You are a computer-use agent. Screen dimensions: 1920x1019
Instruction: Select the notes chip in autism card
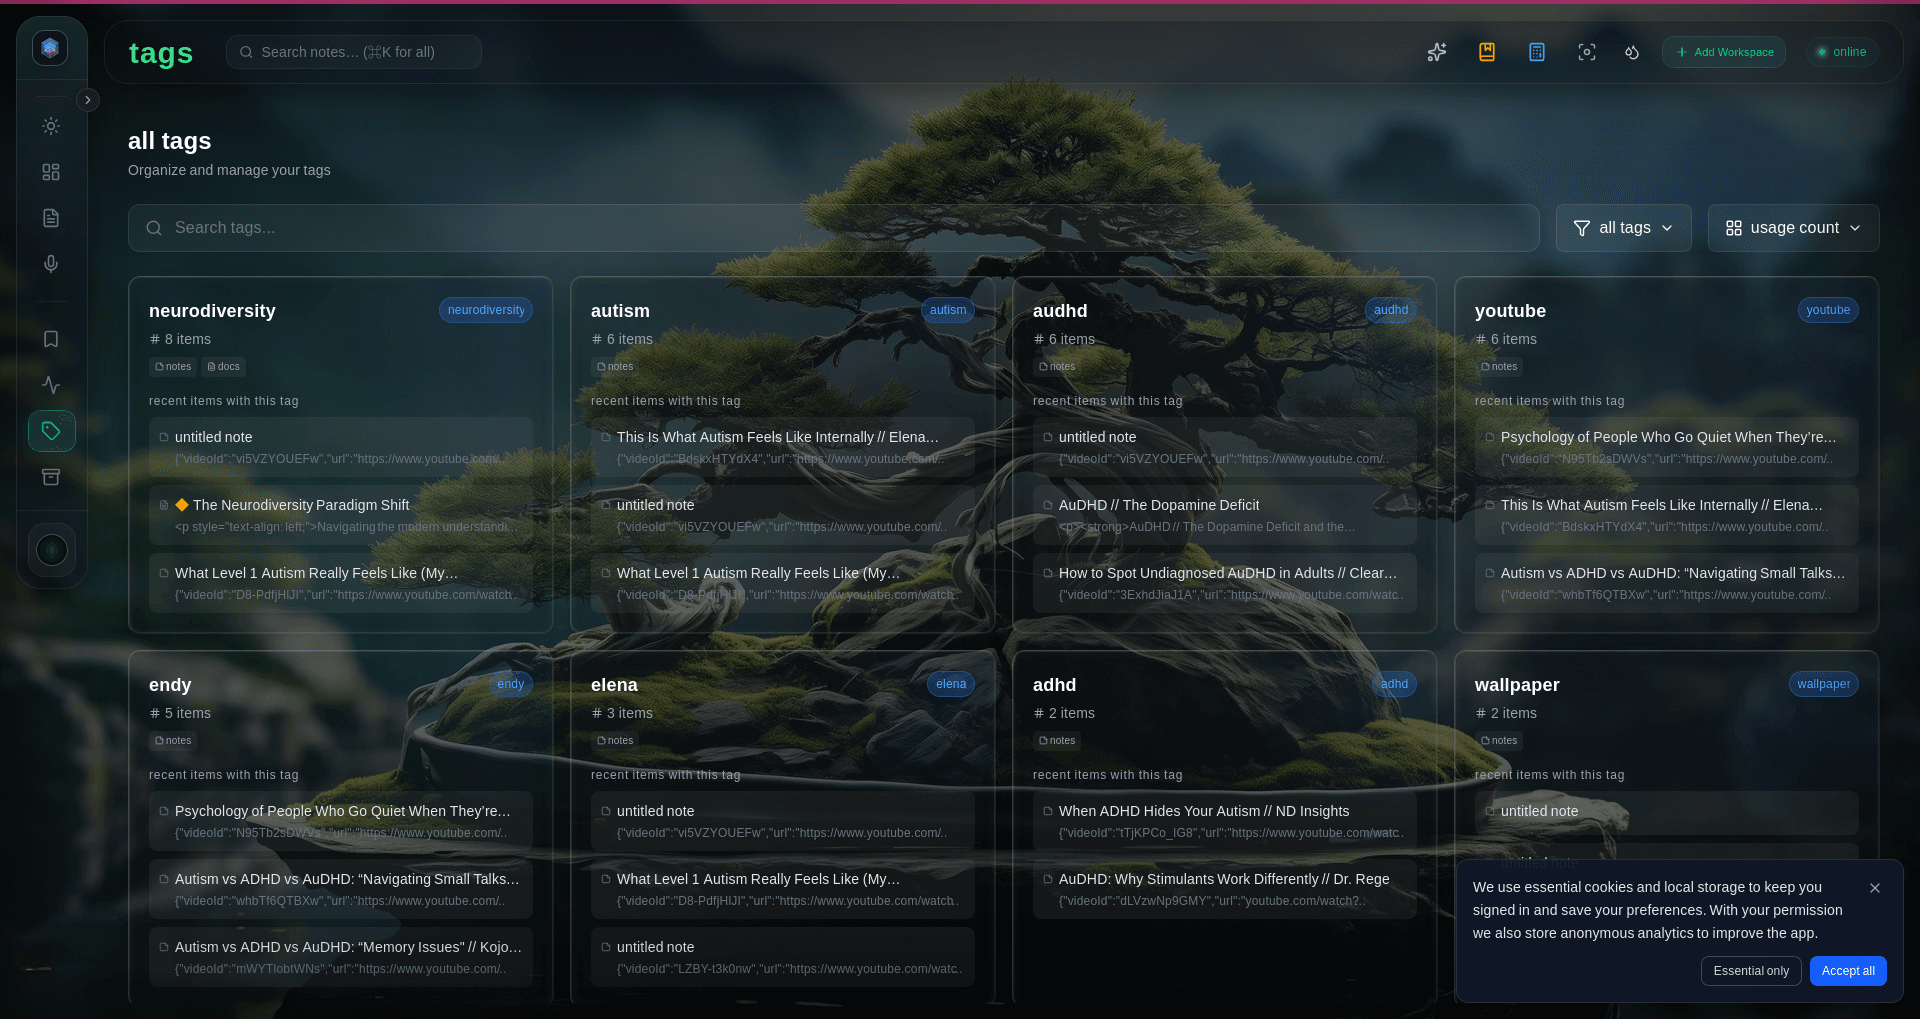pos(615,367)
